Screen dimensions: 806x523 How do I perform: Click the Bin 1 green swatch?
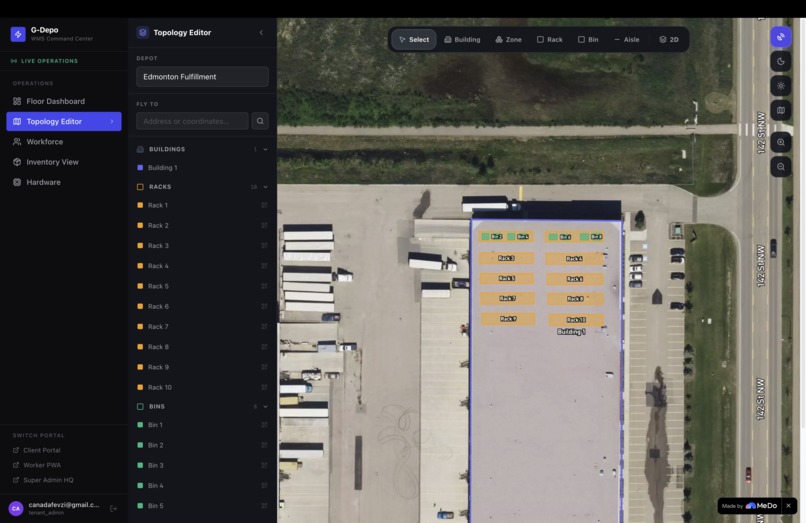[x=140, y=425]
